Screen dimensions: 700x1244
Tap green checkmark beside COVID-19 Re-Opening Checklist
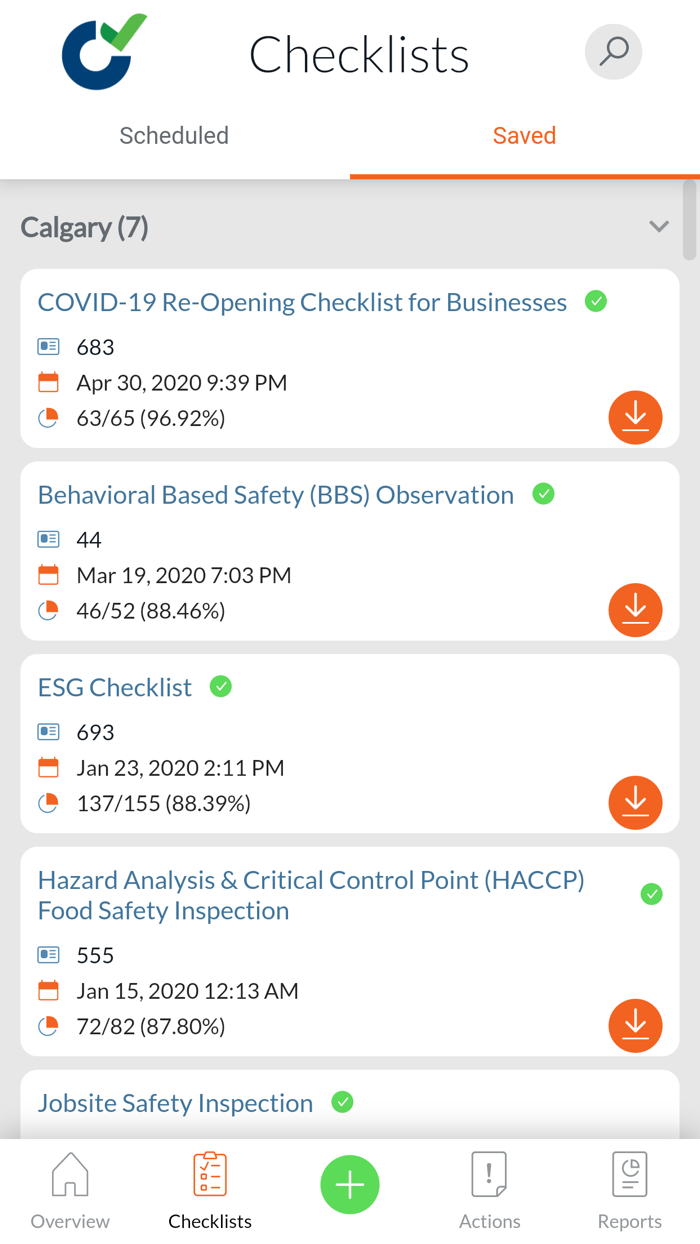coord(596,301)
